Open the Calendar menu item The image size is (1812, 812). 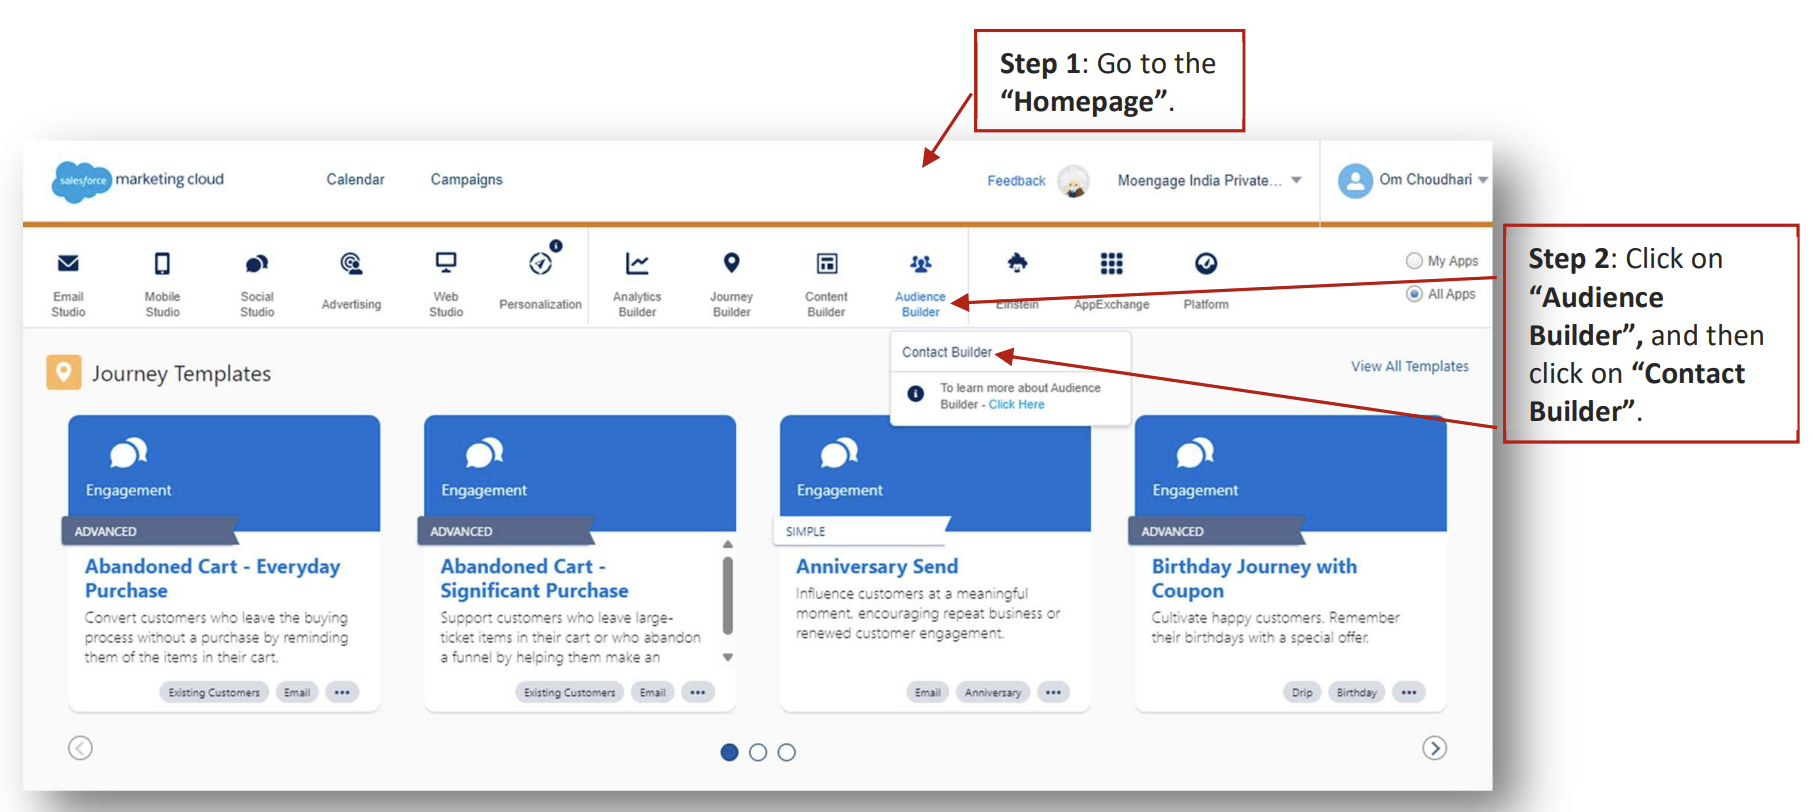click(355, 180)
